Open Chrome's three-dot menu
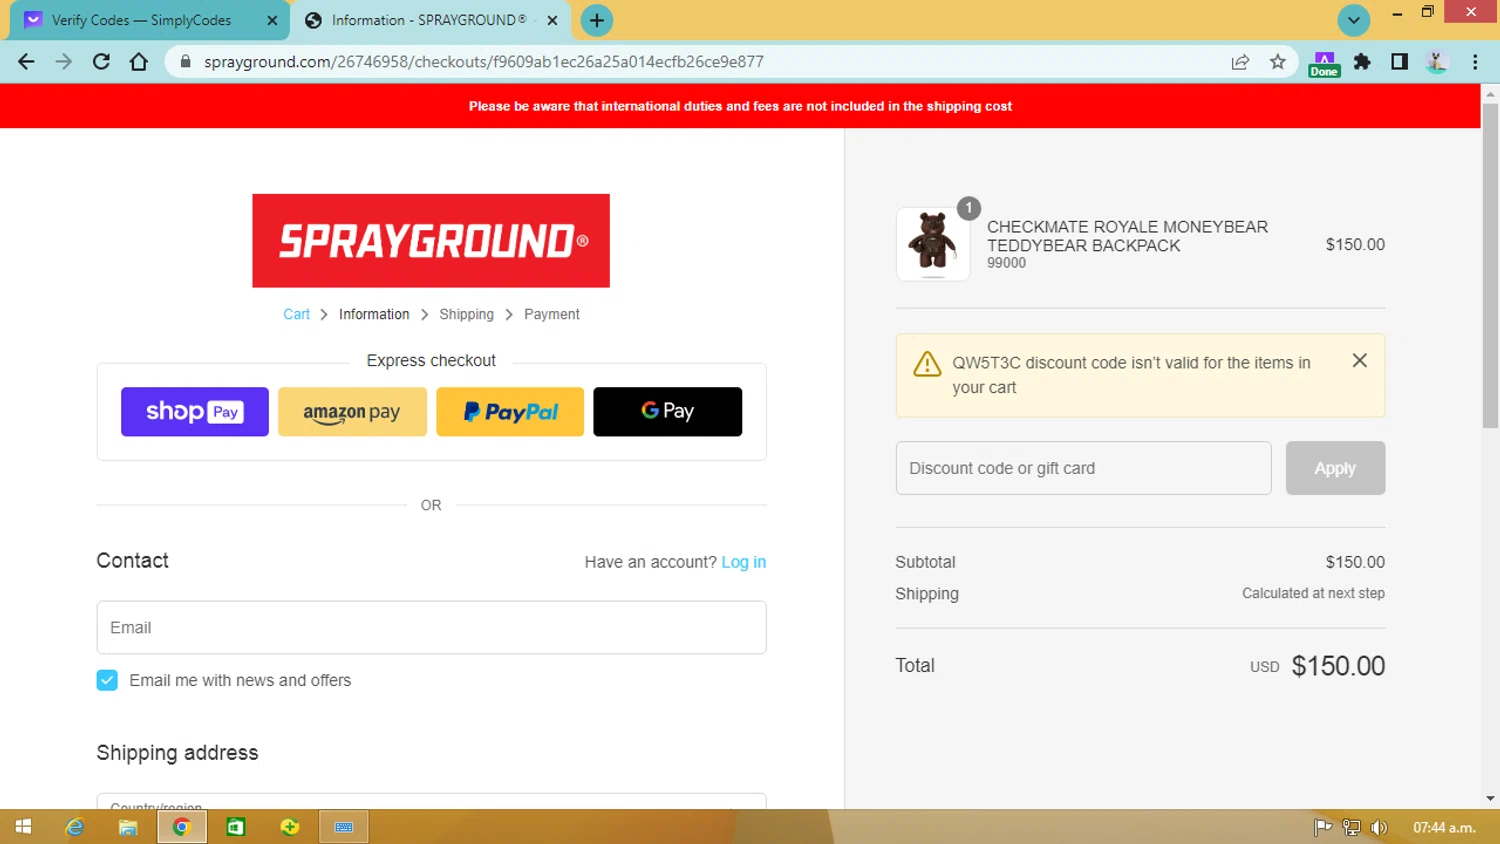Viewport: 1500px width, 844px height. click(x=1475, y=62)
